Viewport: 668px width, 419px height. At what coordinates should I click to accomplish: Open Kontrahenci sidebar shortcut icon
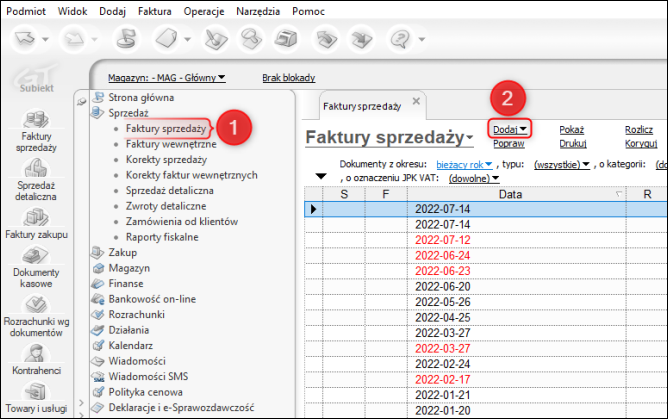point(36,353)
